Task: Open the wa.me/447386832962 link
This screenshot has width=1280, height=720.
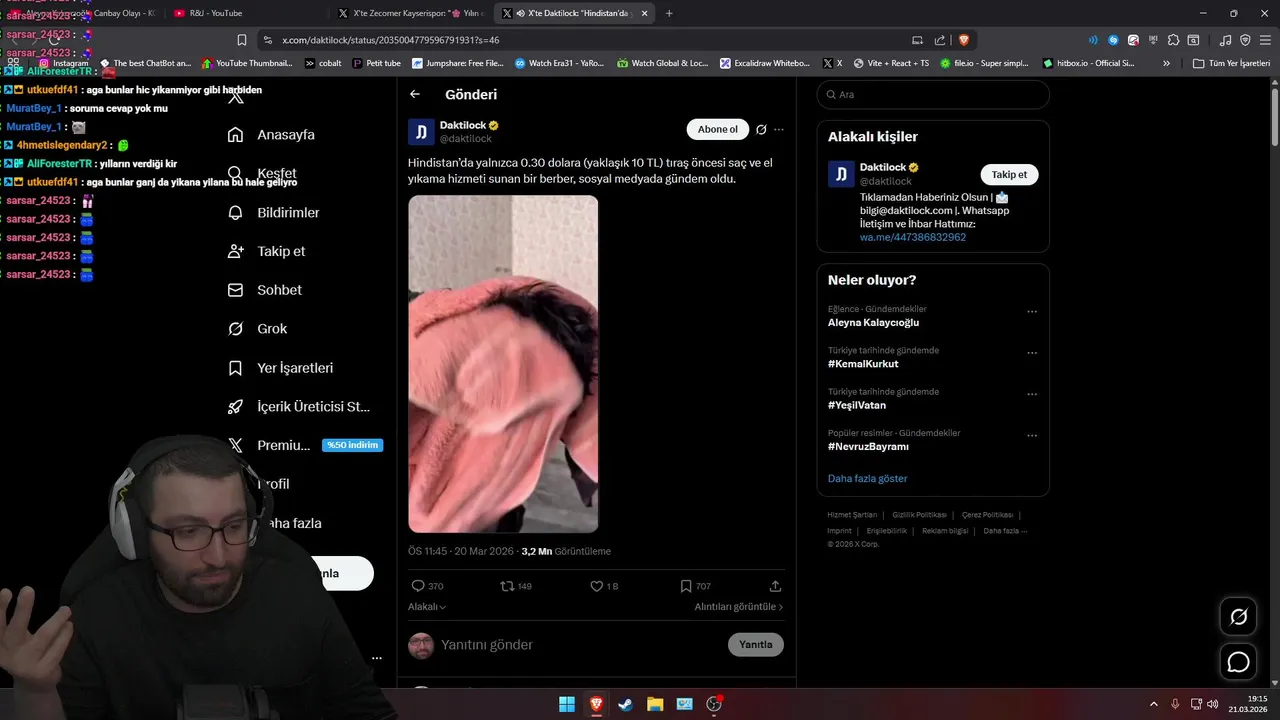Action: 912,238
